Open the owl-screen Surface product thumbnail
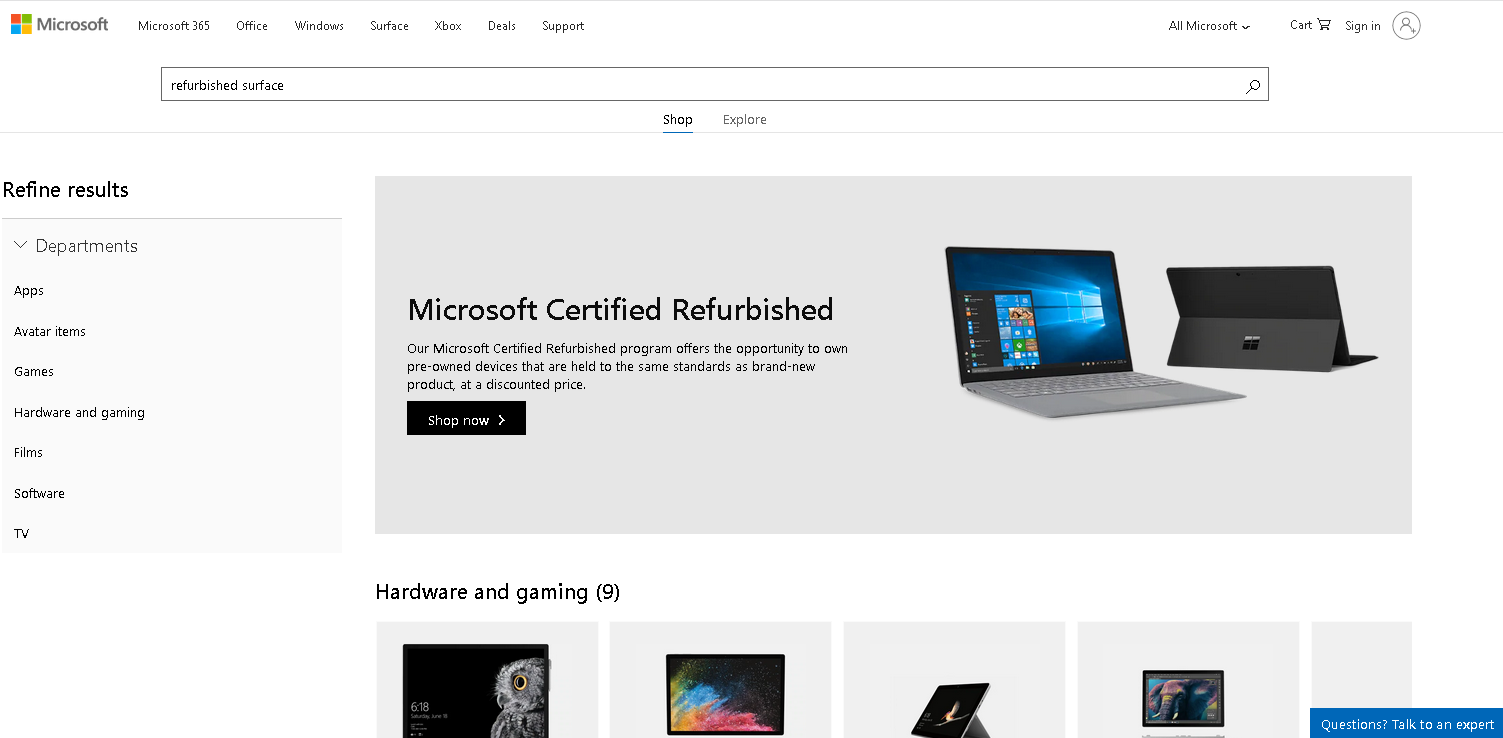1503x738 pixels. point(487,680)
